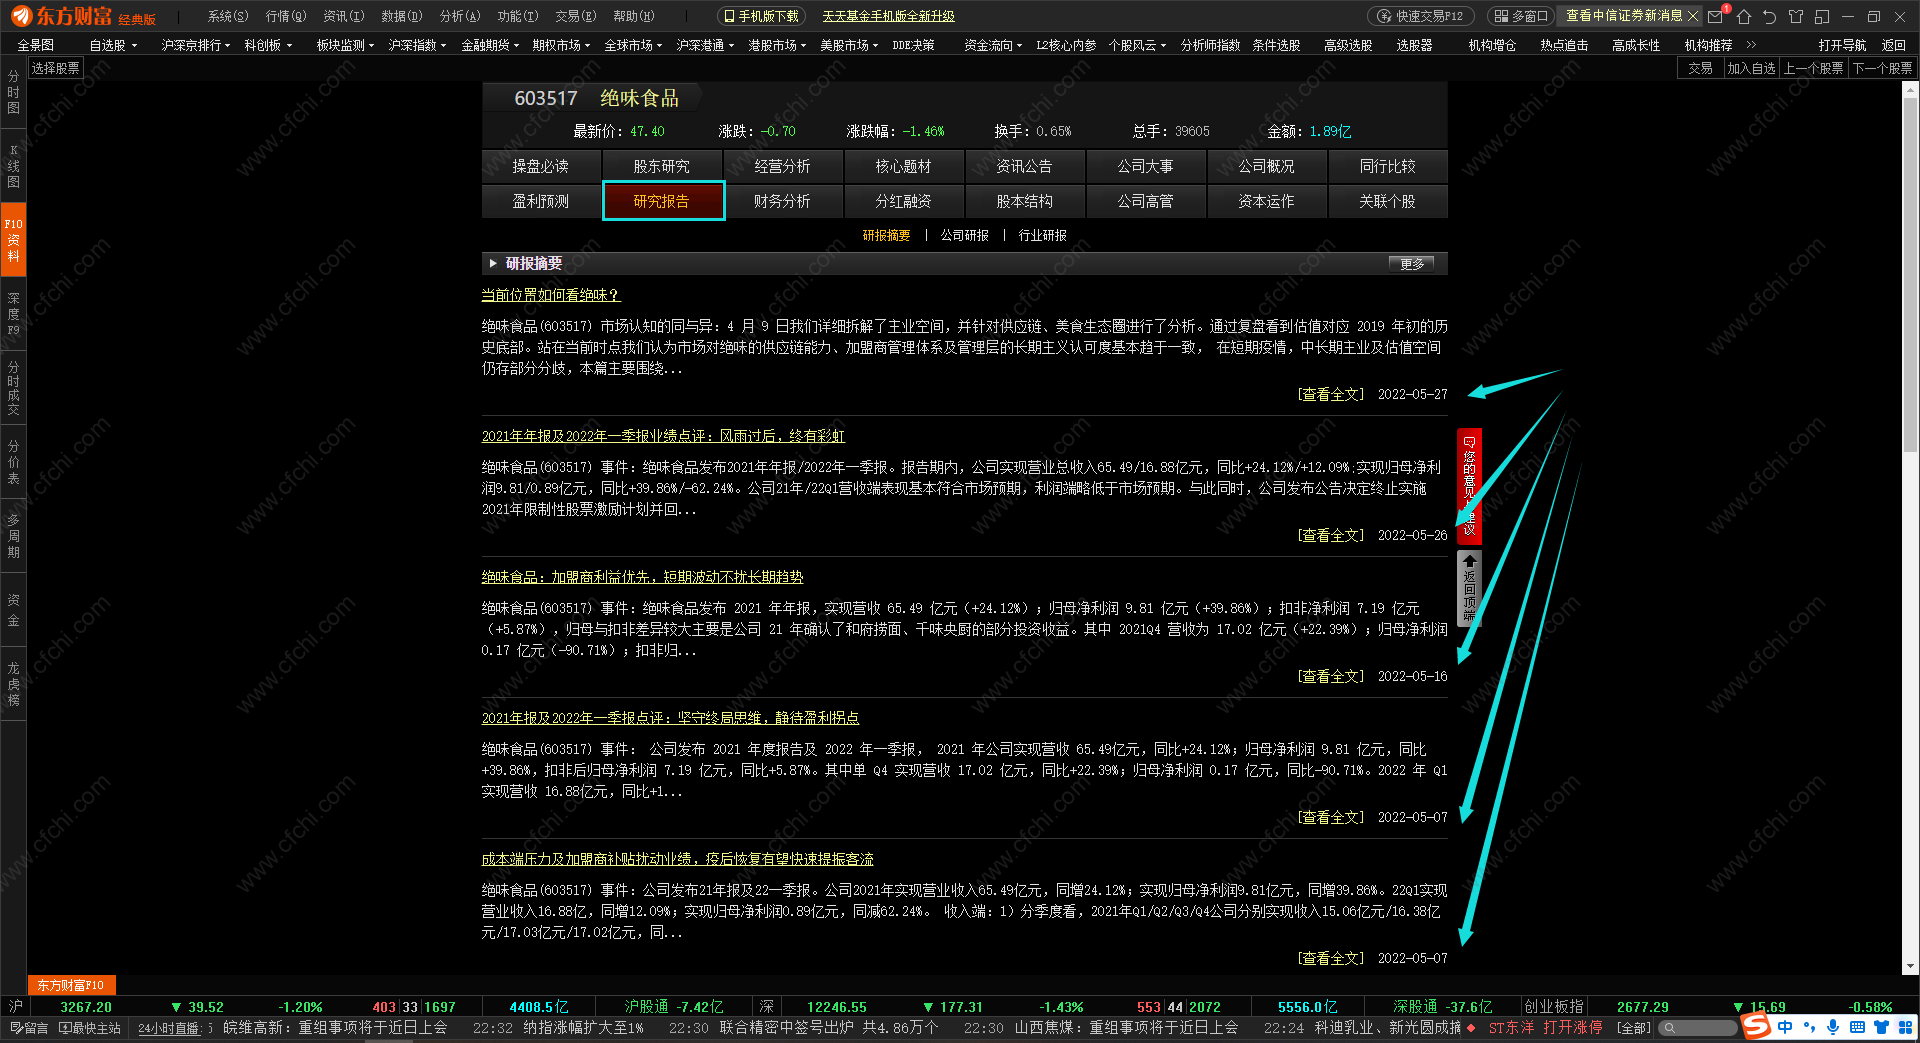Switch to 股东研究 tab
Image resolution: width=1920 pixels, height=1043 pixels.
(x=662, y=166)
